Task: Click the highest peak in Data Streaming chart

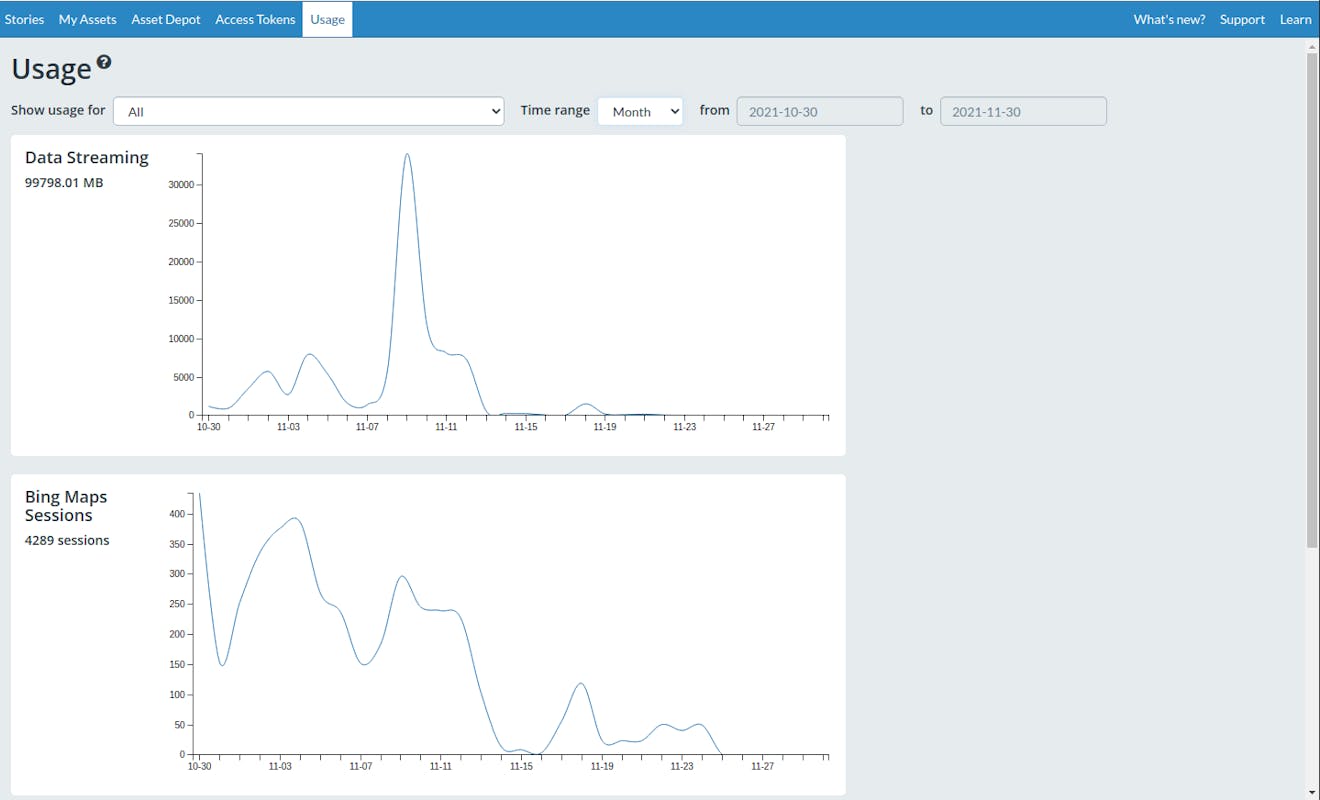Action: click(x=407, y=155)
